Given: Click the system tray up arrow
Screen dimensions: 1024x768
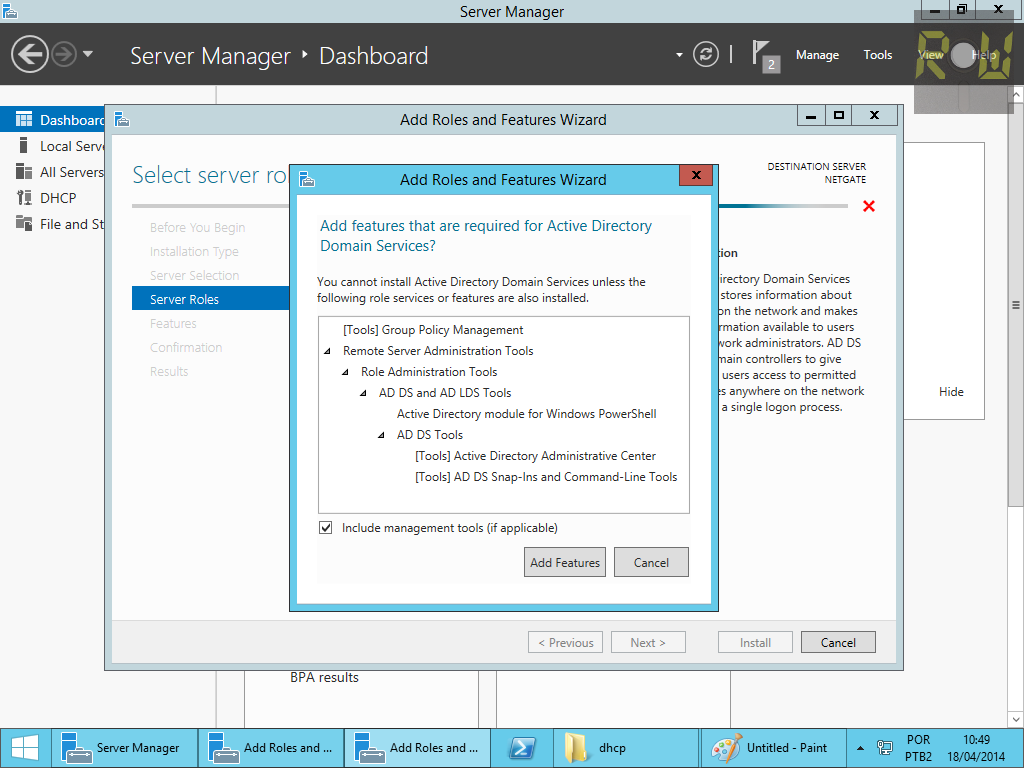Looking at the screenshot, I should 858,747.
